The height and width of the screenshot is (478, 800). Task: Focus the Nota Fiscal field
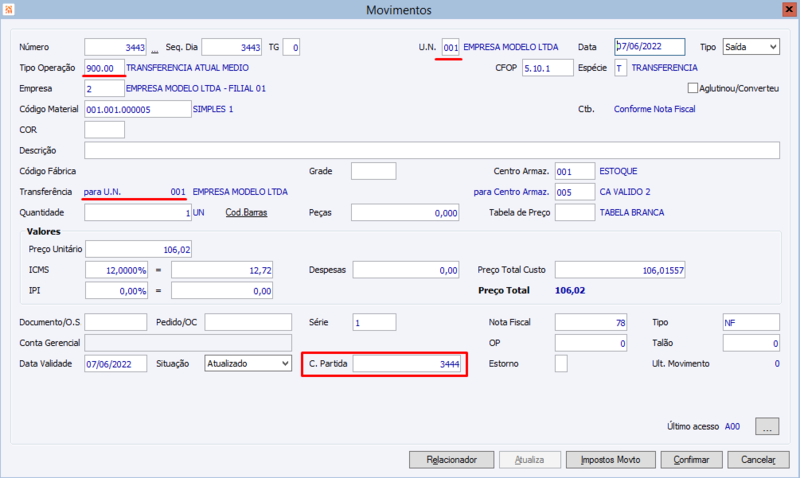591,322
